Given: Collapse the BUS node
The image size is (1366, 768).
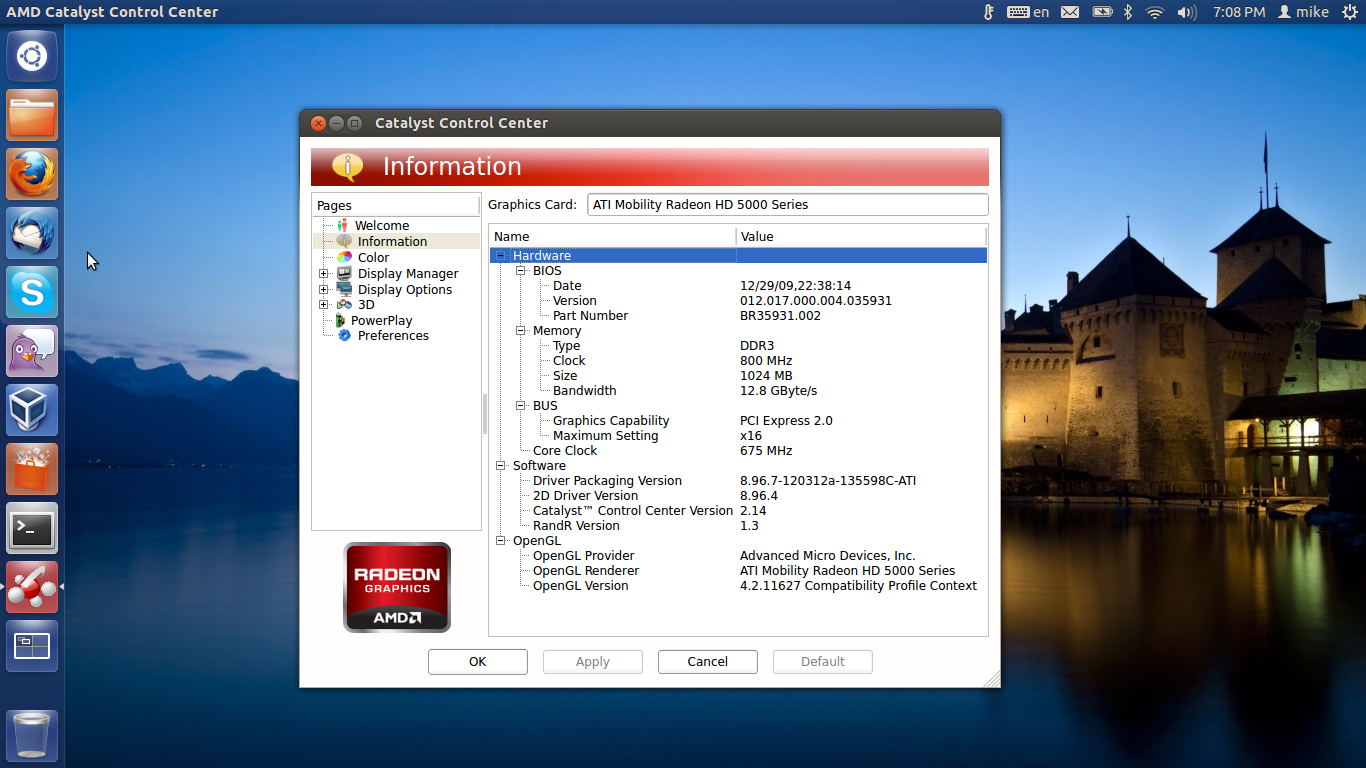Looking at the screenshot, I should point(521,406).
